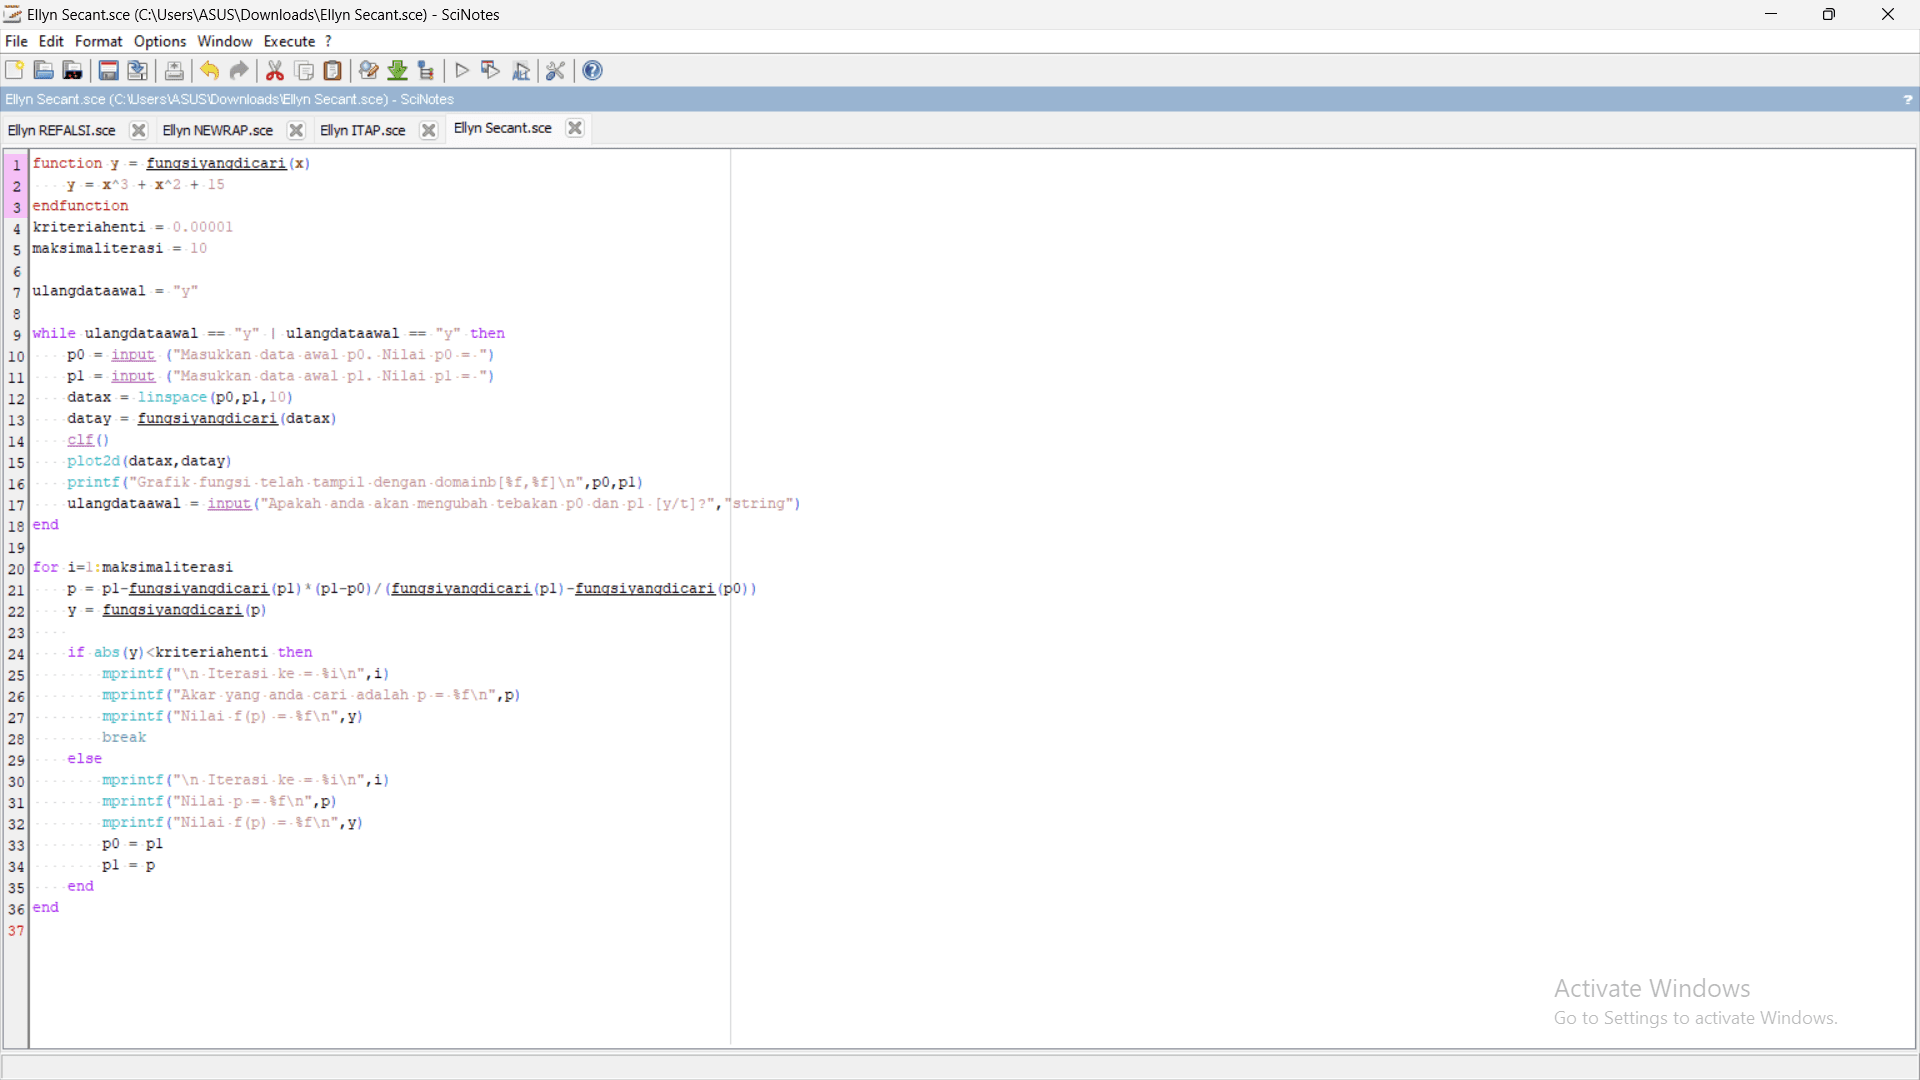Switch to the Ellyn NEWRAP.sce tab
This screenshot has width=1920, height=1080.
coord(218,131)
